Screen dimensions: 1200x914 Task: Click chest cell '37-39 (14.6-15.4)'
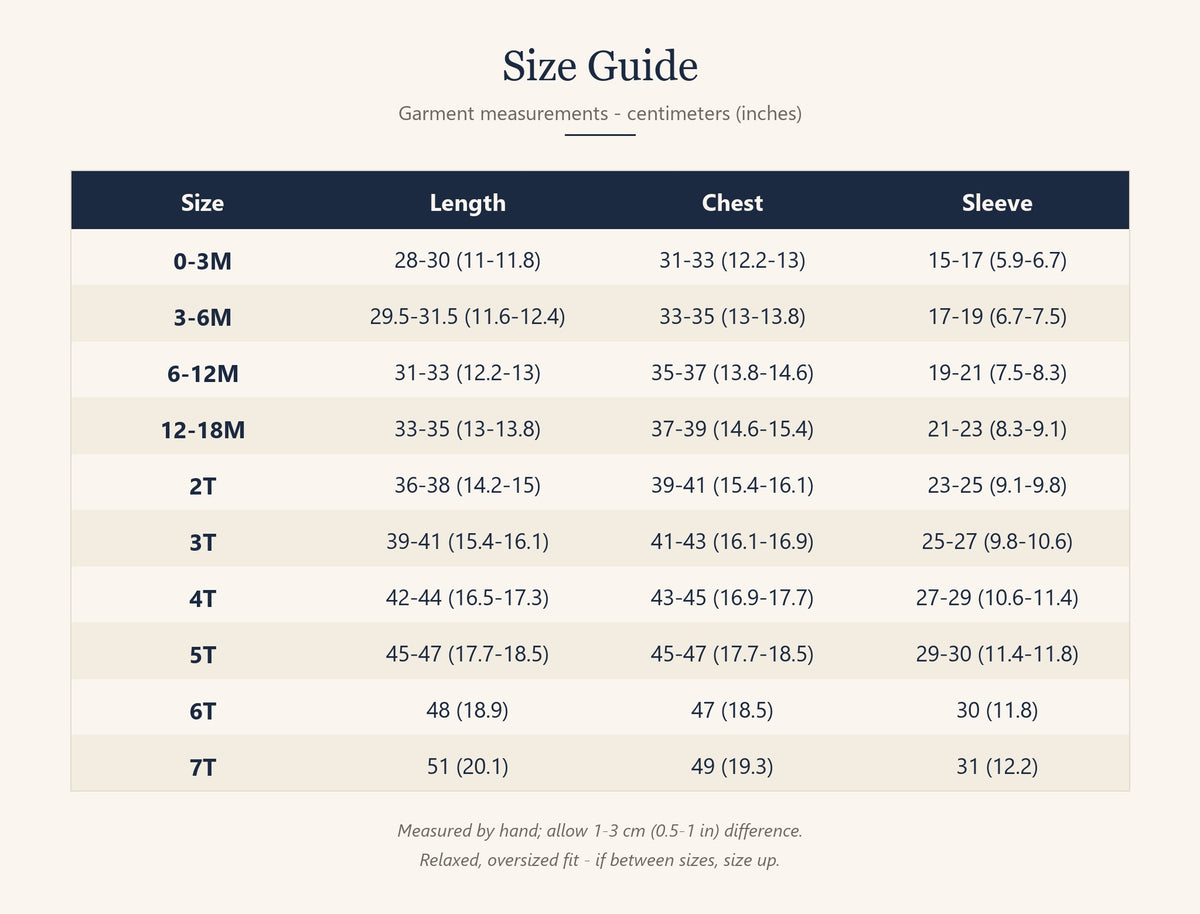[732, 429]
